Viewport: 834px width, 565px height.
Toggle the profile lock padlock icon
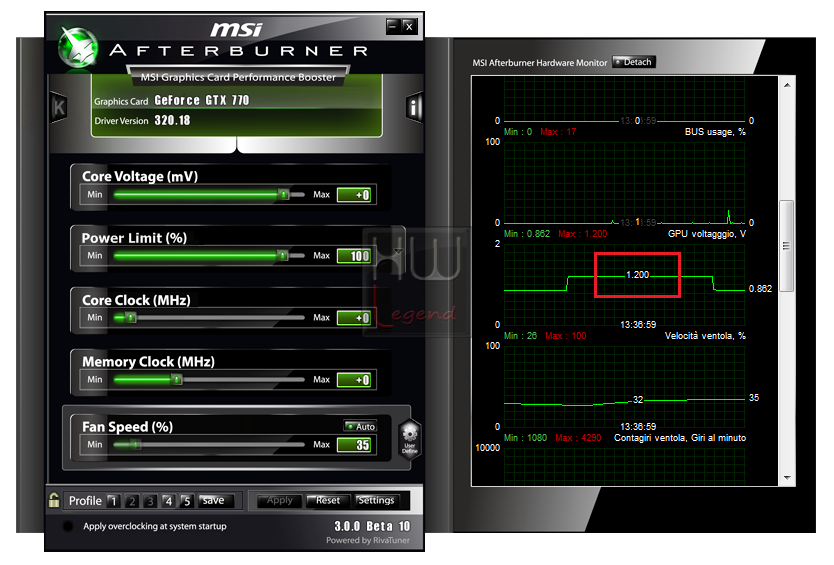click(54, 500)
